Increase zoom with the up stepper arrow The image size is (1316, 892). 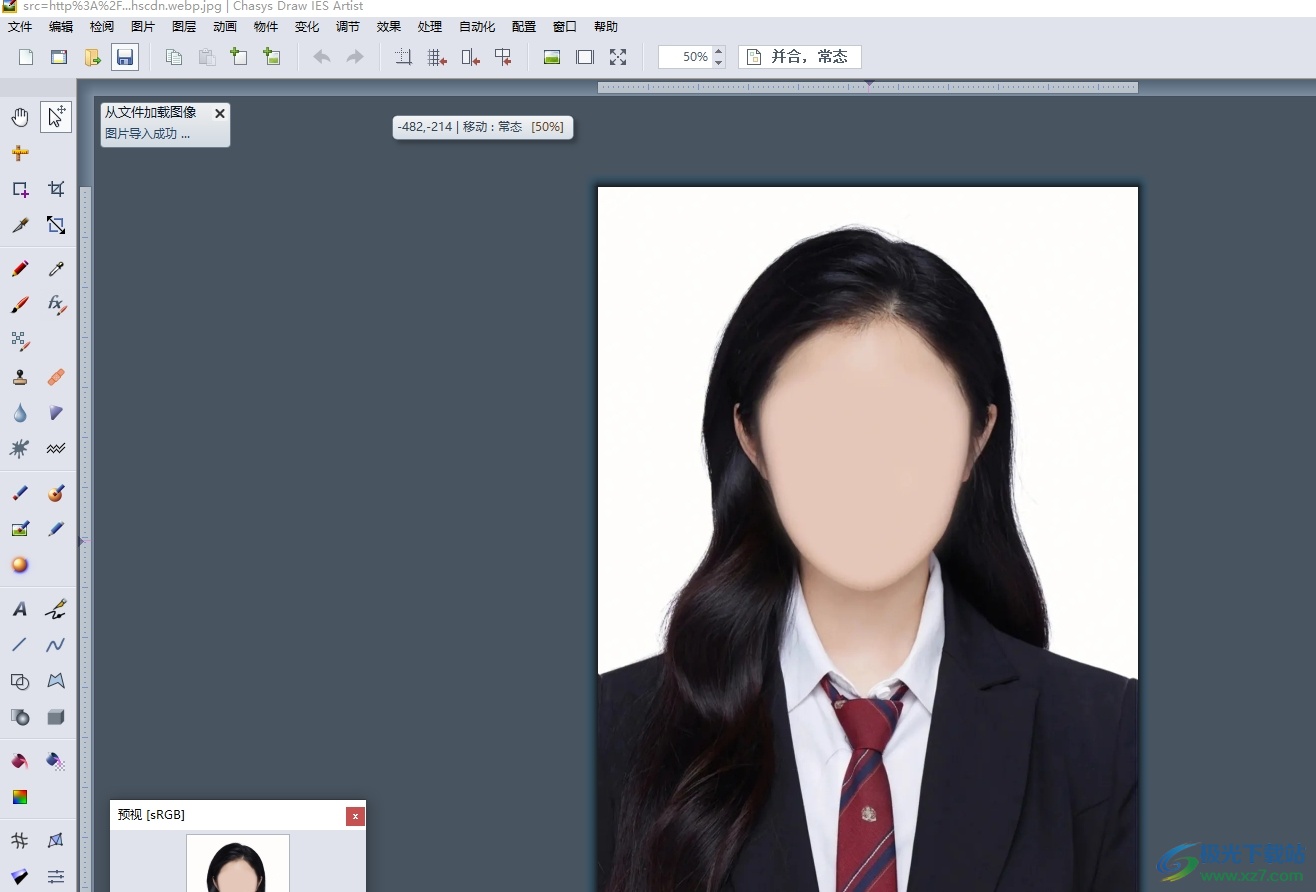[719, 51]
